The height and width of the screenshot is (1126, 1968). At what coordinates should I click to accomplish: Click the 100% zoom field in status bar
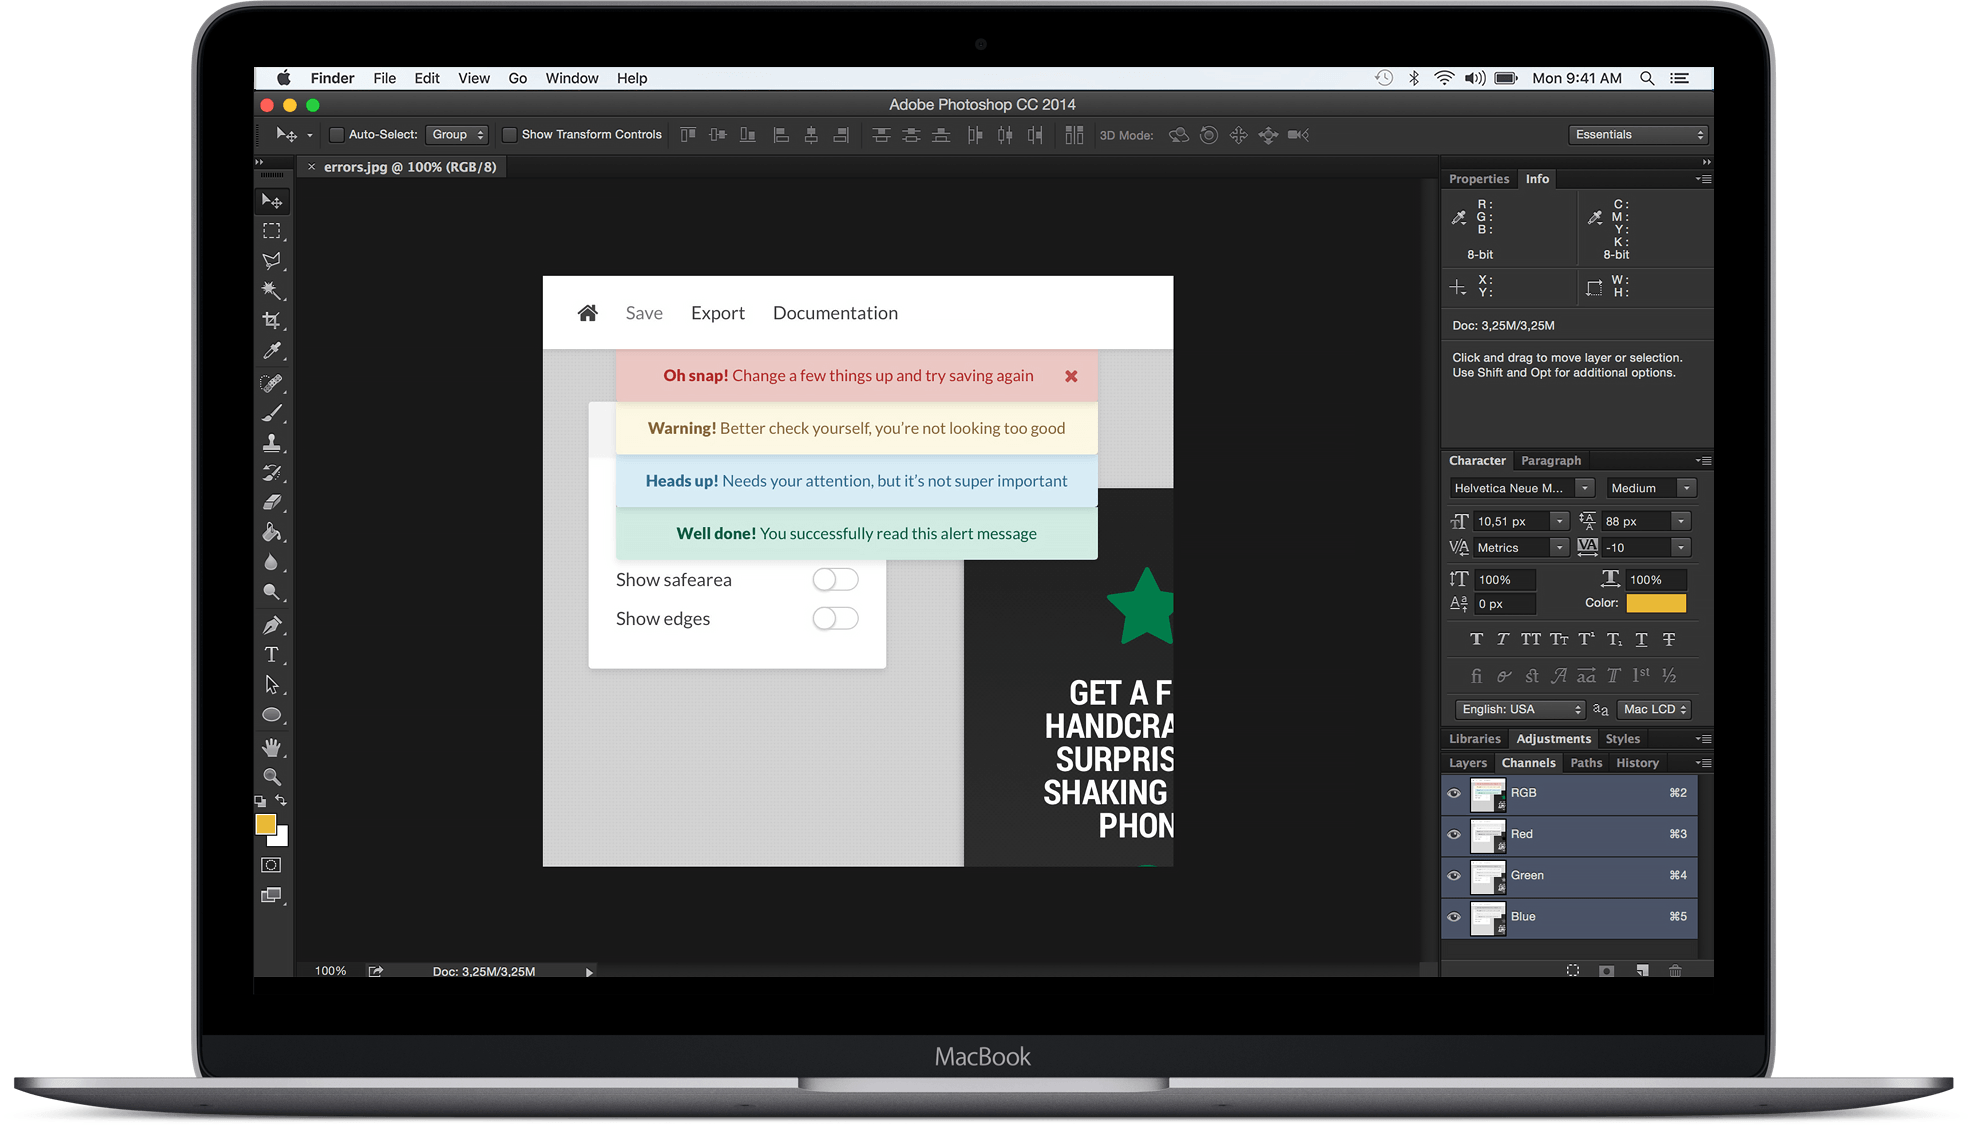(330, 971)
